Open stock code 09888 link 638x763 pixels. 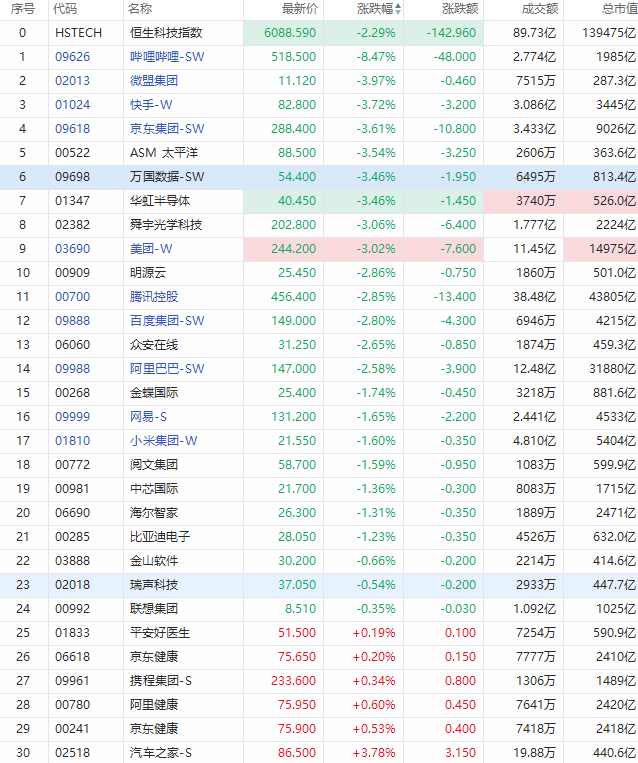(x=73, y=321)
